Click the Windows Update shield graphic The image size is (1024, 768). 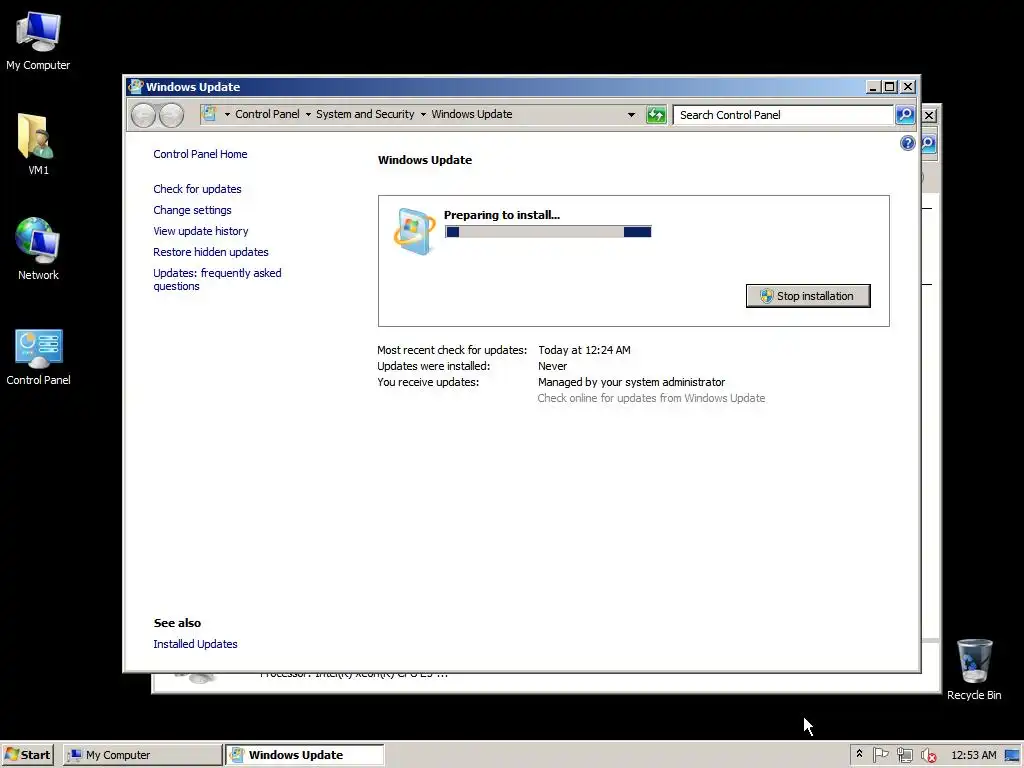[414, 231]
